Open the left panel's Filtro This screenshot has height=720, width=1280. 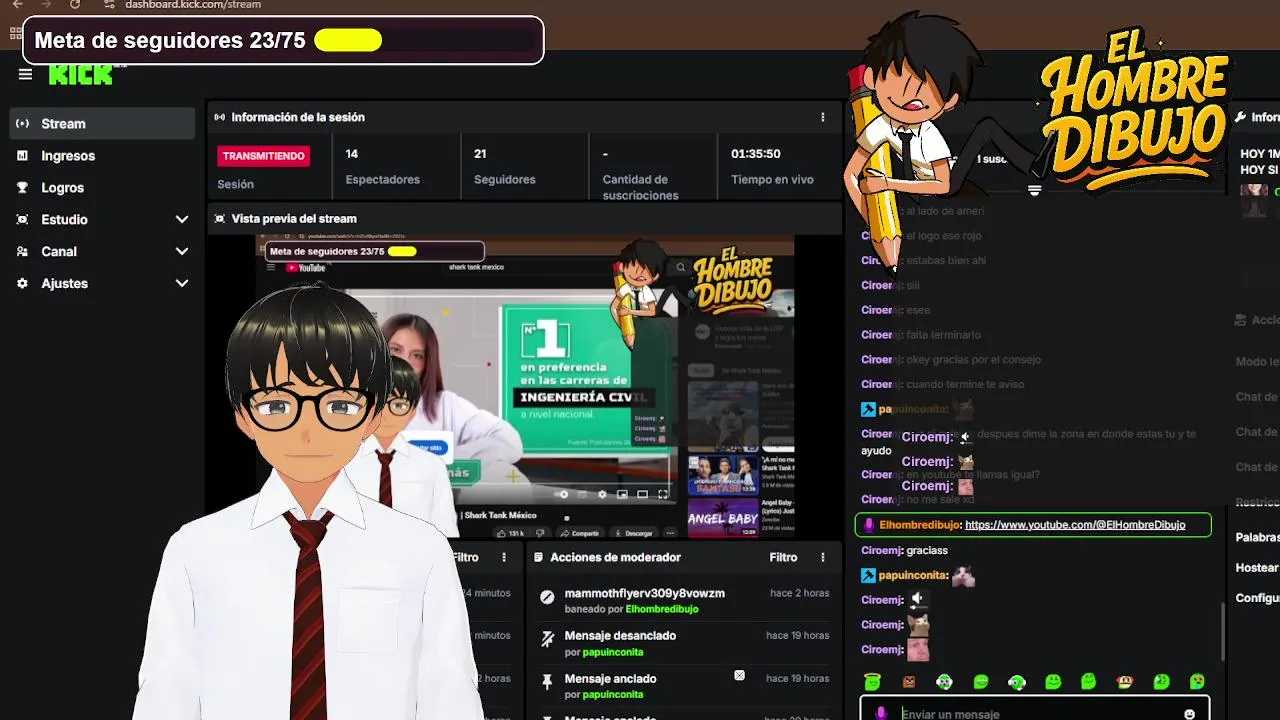coord(465,557)
